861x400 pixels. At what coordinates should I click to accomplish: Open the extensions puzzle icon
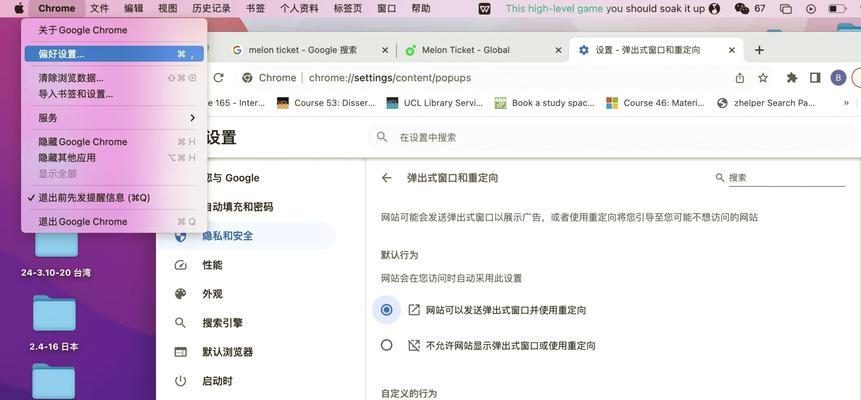pyautogui.click(x=791, y=77)
